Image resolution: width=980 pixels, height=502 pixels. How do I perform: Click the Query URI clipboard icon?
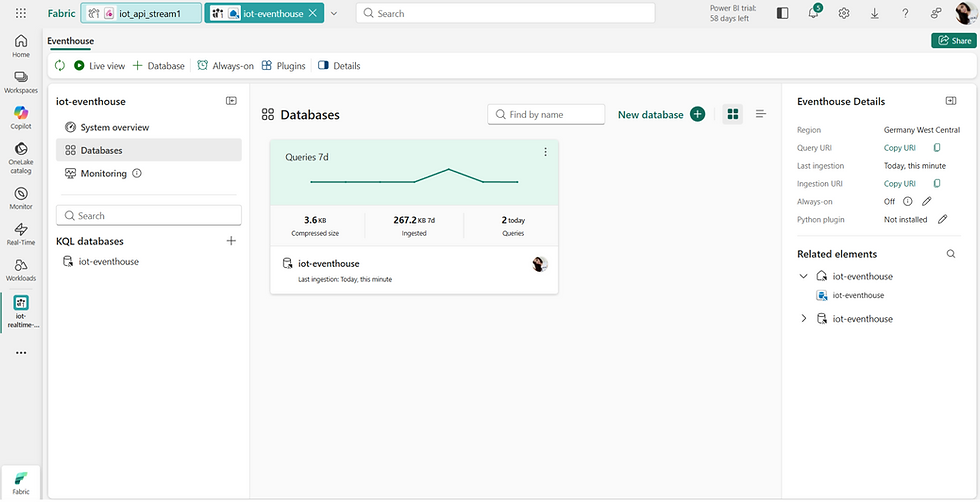[937, 148]
